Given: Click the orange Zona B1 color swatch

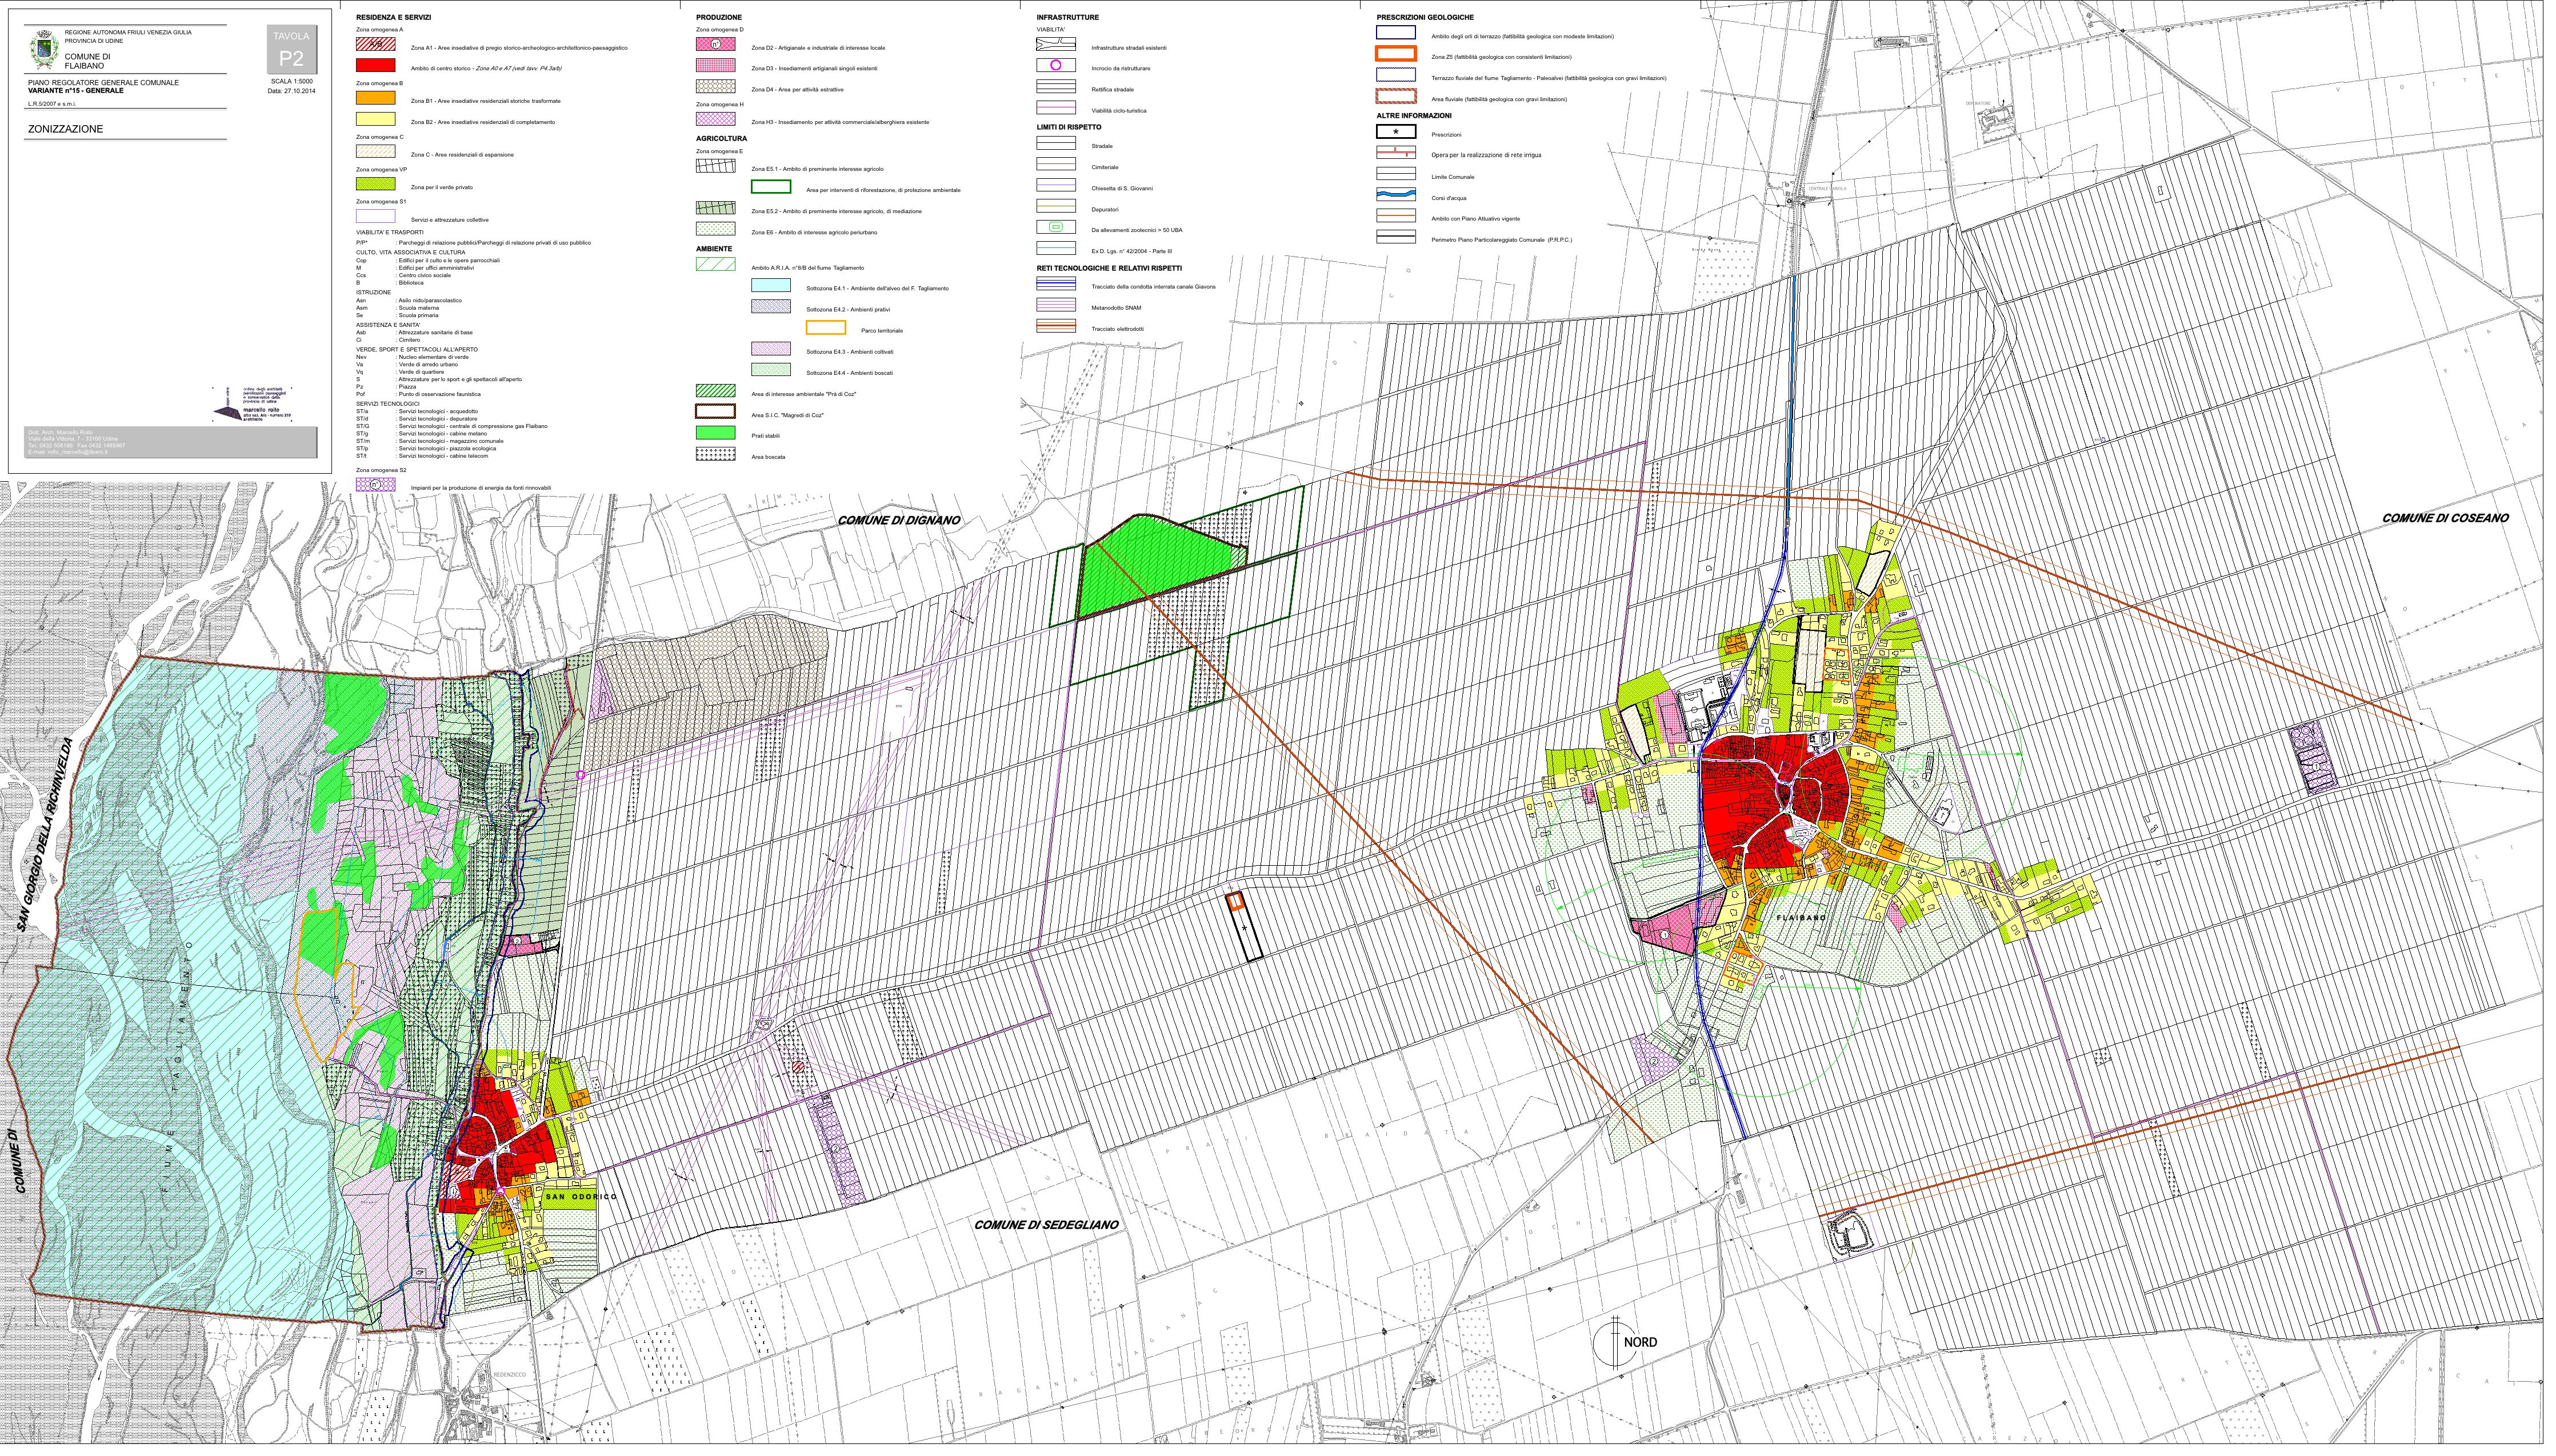Looking at the screenshot, I should pos(375,99).
